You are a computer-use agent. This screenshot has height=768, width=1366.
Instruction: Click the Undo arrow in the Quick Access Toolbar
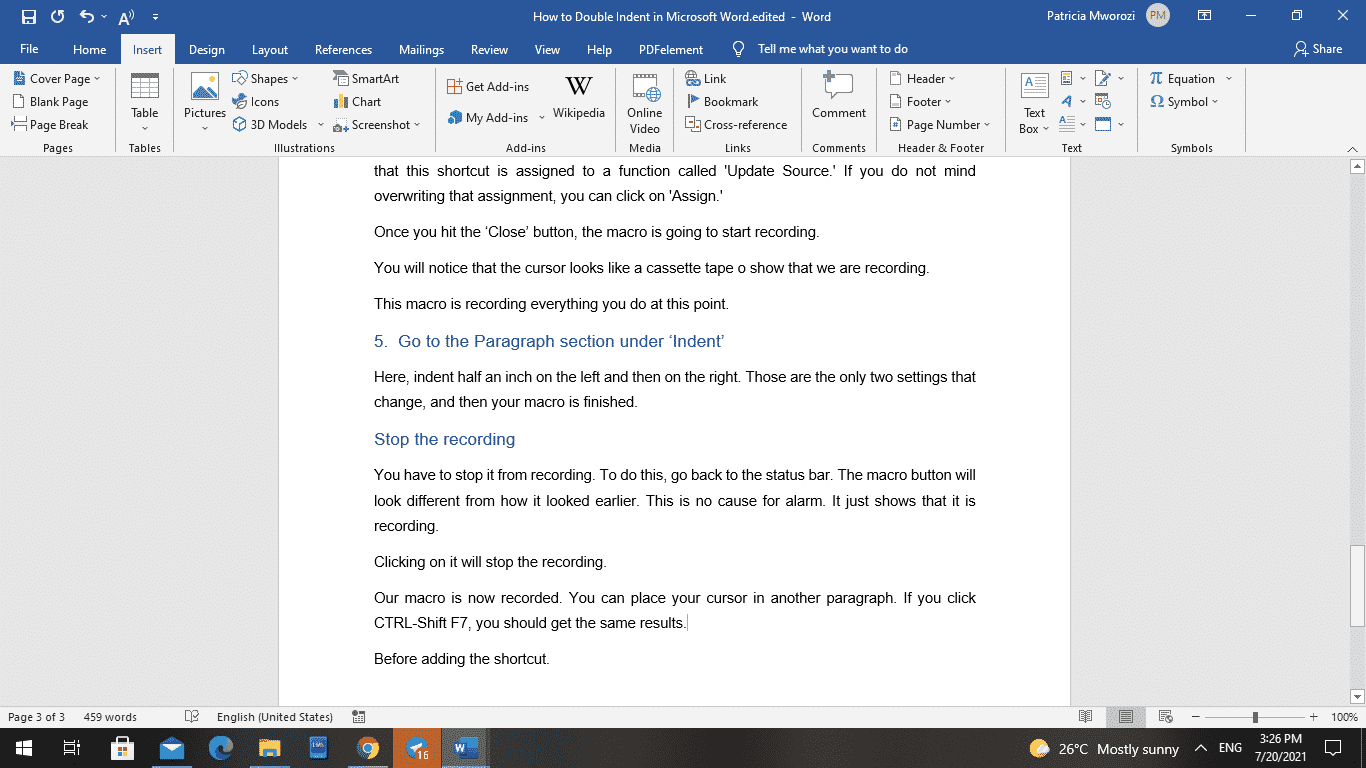coord(87,17)
